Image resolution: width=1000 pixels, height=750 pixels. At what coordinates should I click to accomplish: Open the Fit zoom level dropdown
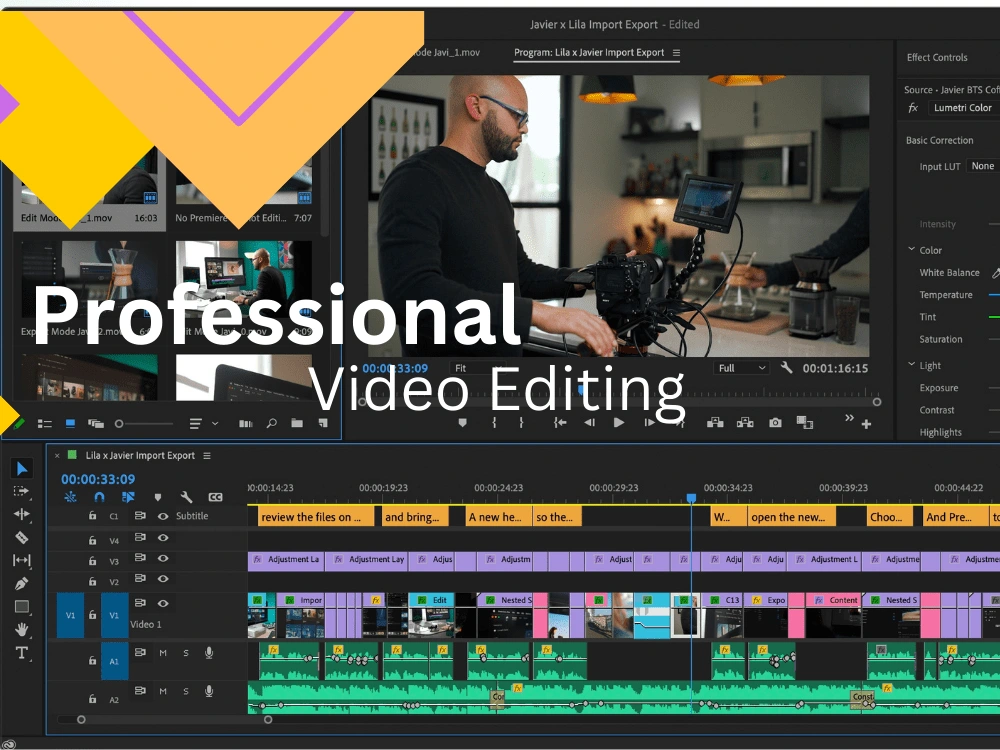click(x=477, y=368)
